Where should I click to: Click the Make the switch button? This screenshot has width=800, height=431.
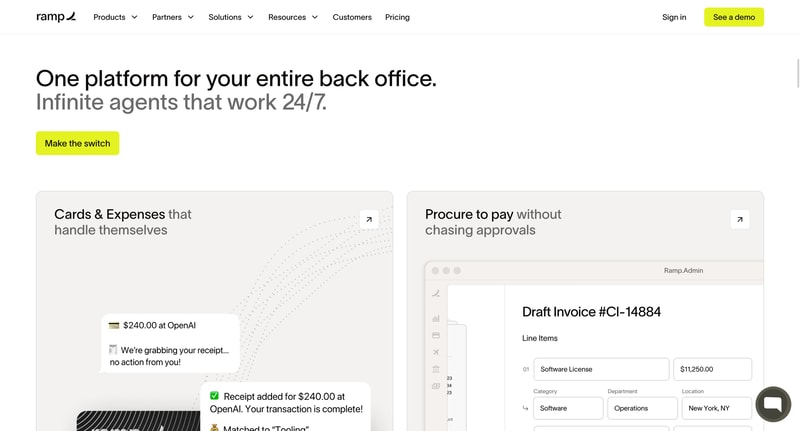[x=78, y=143]
